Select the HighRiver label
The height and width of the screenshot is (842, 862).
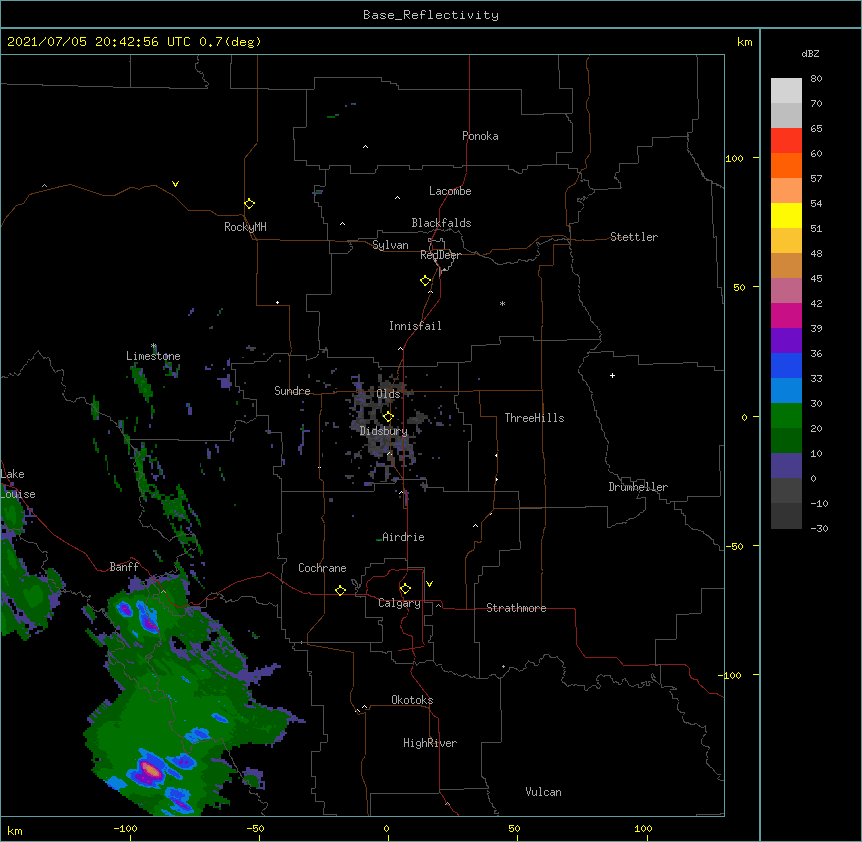pyautogui.click(x=430, y=743)
